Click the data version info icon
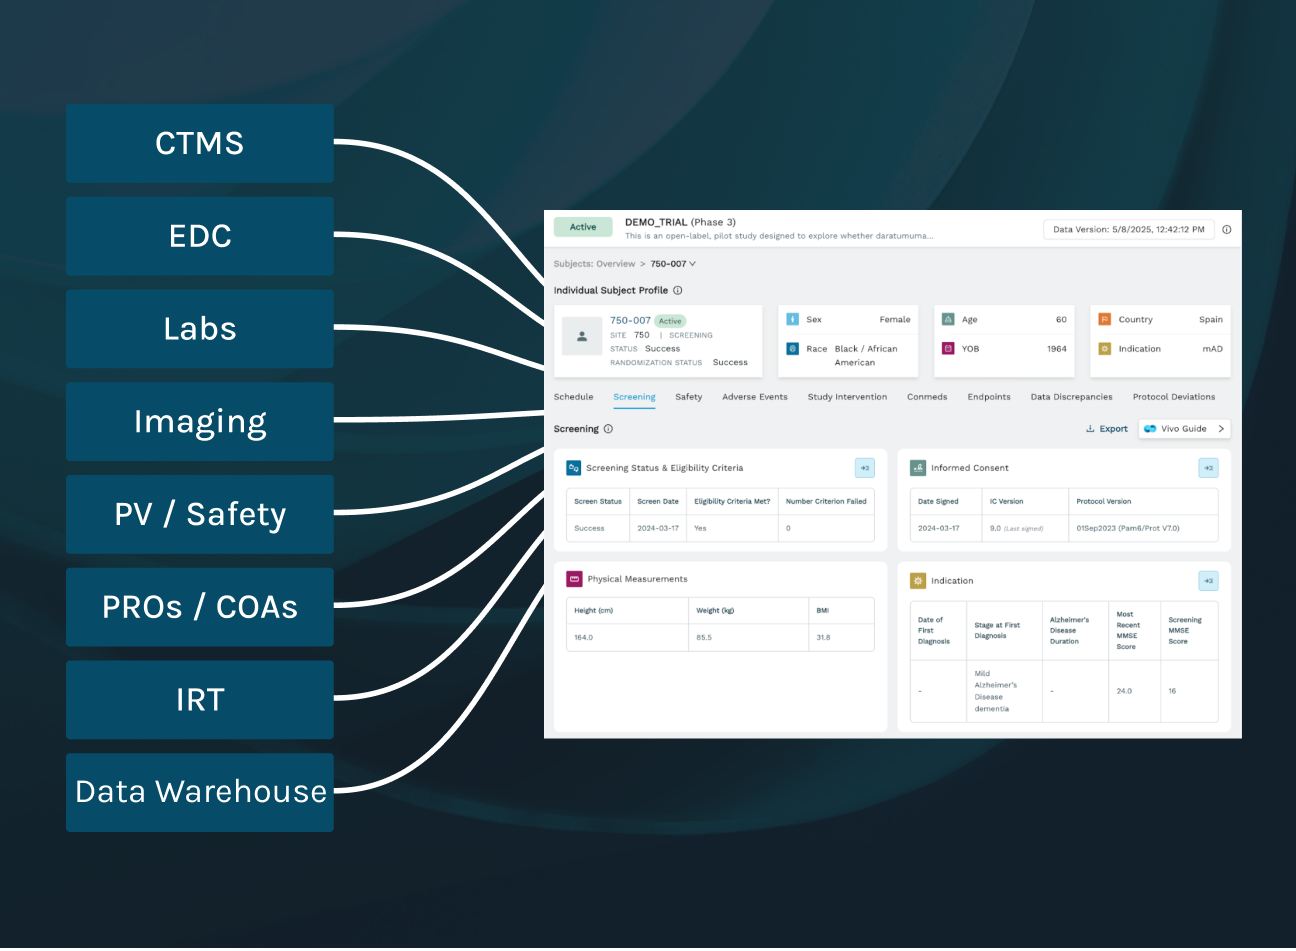 click(x=1227, y=229)
